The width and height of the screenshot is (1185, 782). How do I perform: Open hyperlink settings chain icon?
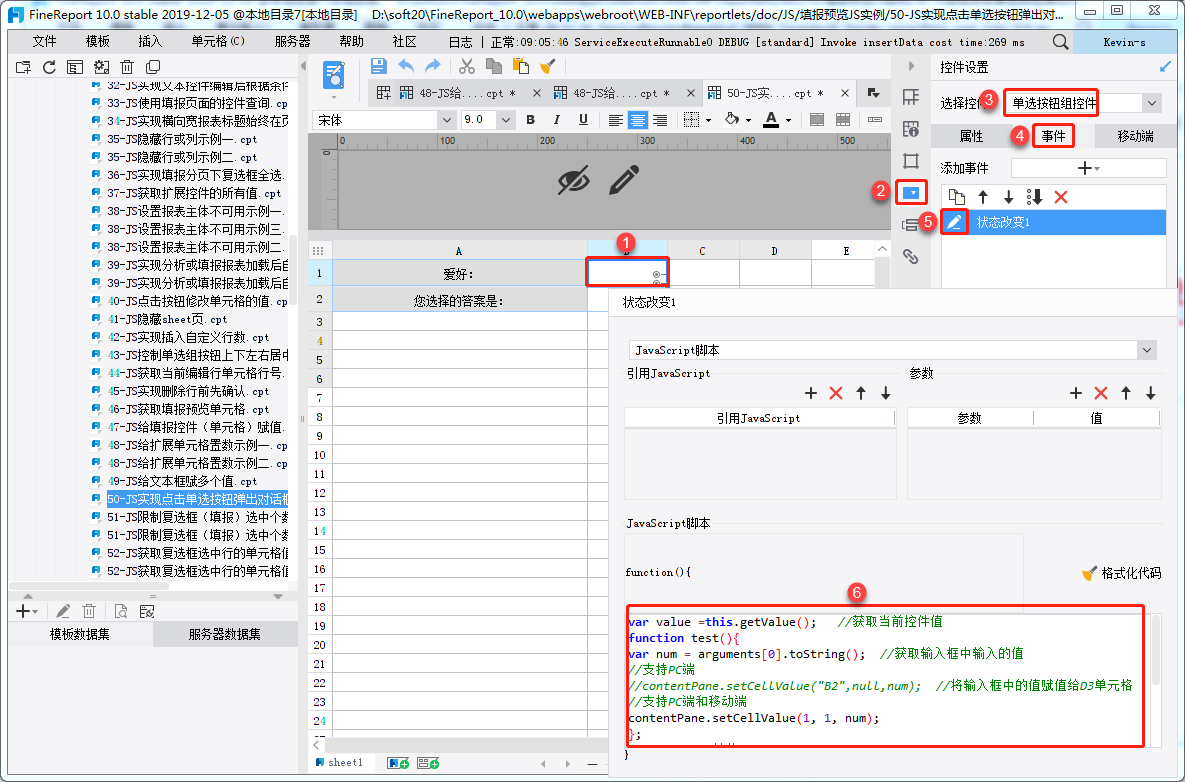click(x=911, y=256)
